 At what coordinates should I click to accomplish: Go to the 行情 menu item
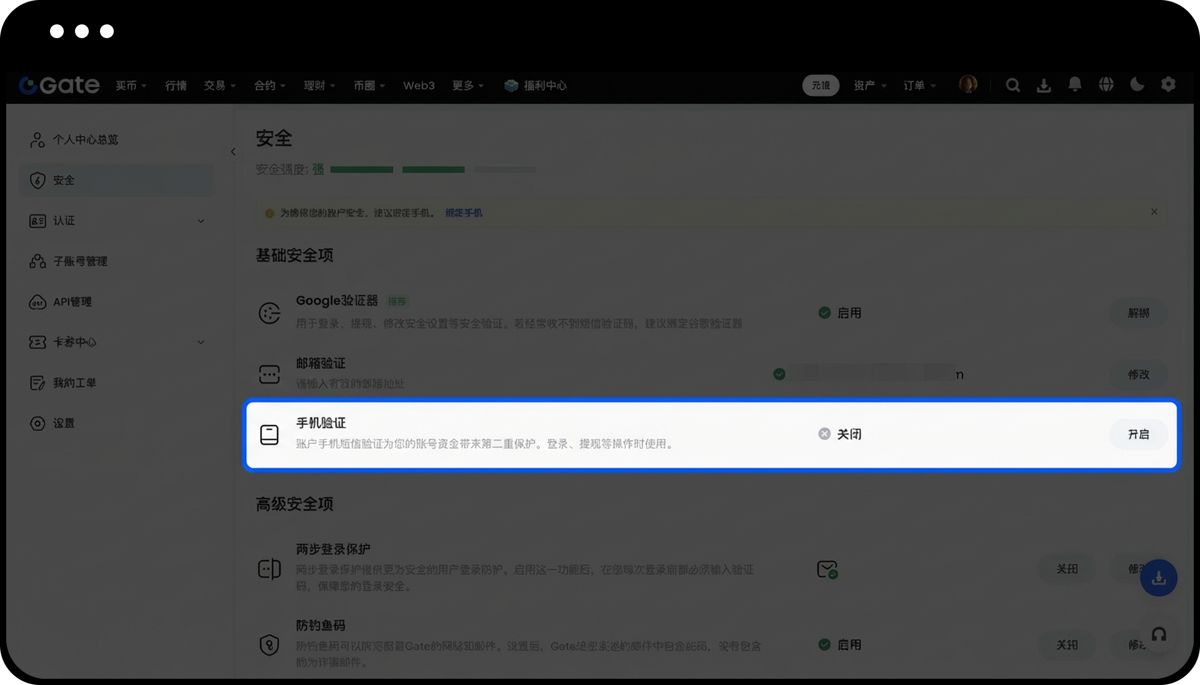[176, 86]
